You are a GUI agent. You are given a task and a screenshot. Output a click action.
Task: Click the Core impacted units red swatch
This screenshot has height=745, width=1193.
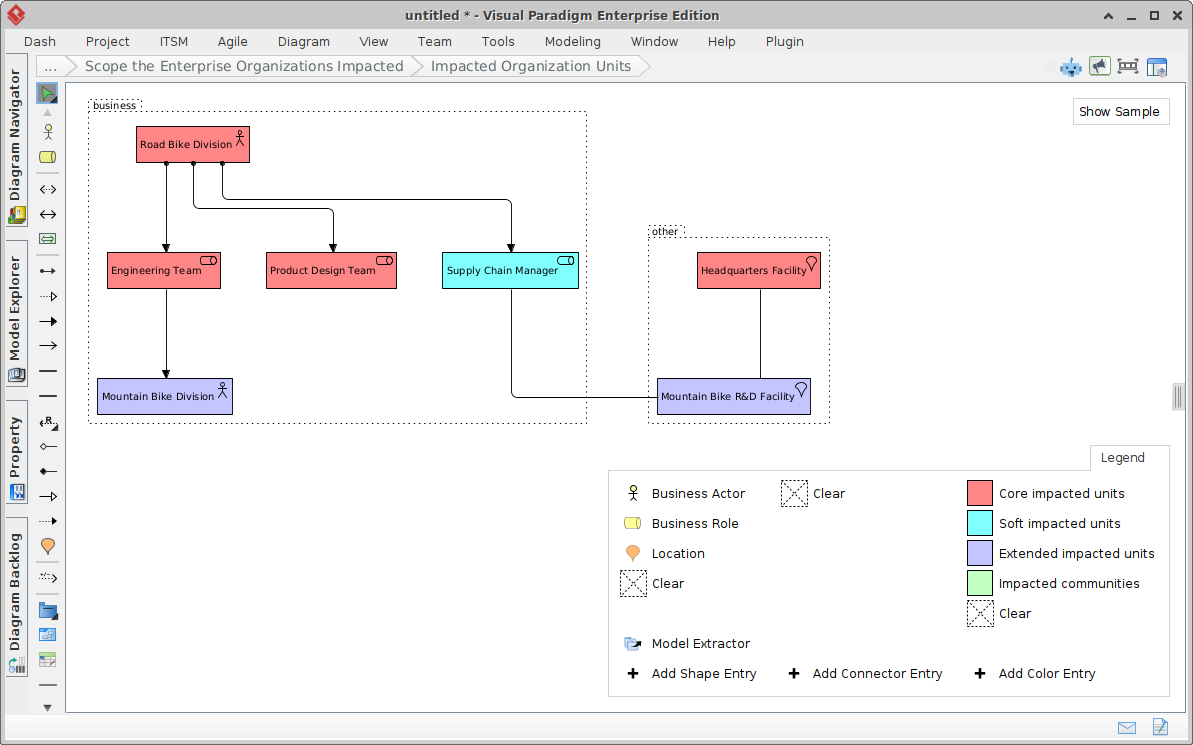coord(979,492)
